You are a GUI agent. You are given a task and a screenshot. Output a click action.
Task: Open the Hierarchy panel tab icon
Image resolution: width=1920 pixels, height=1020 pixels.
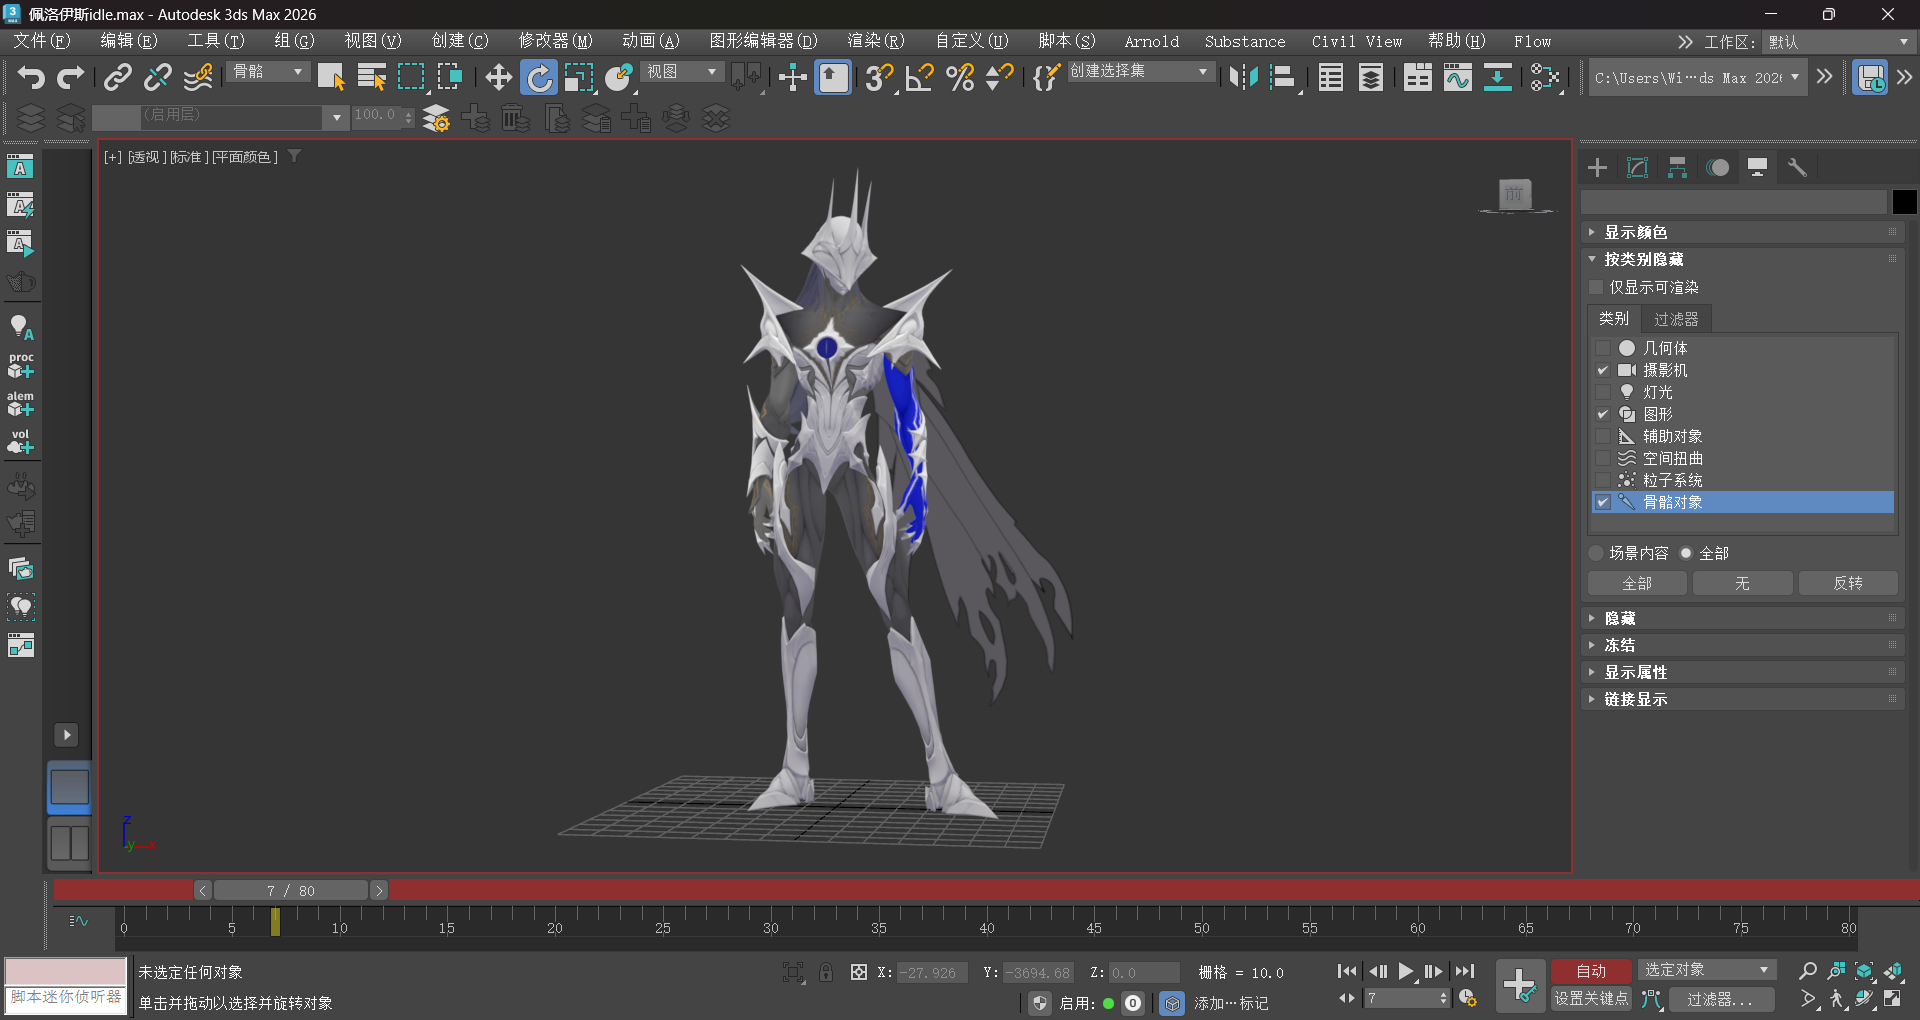[1678, 168]
